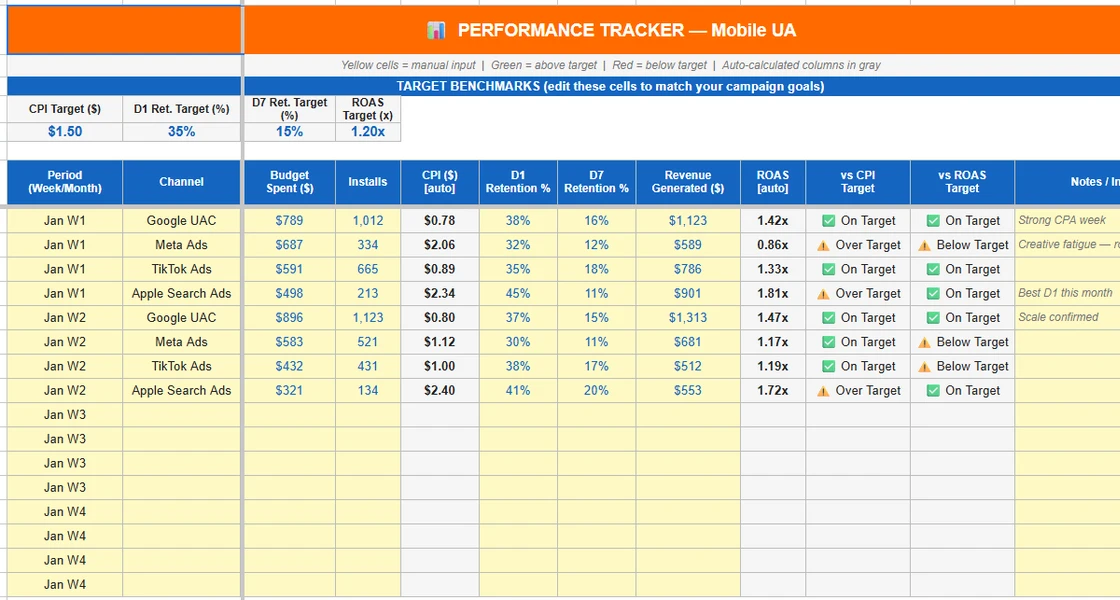The height and width of the screenshot is (600, 1120).
Task: Select the Jan W1 Apple Search Ads channel cell
Action: coord(181,294)
